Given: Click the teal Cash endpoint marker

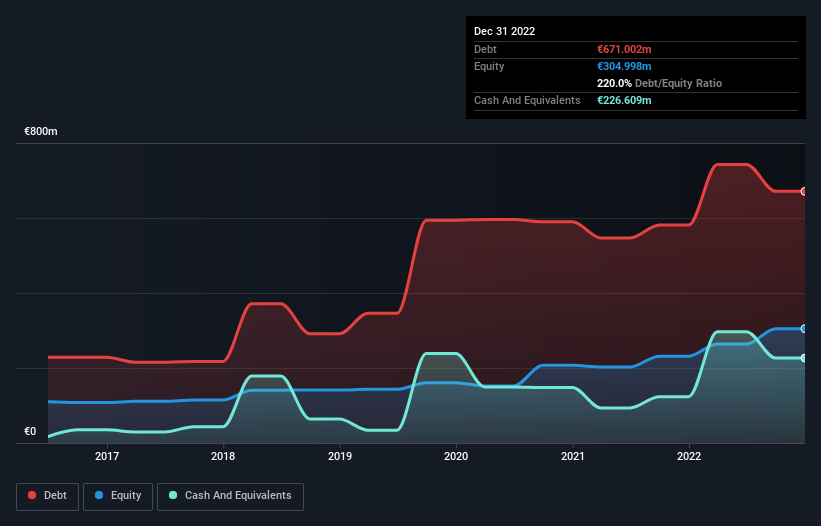Looking at the screenshot, I should tap(804, 358).
